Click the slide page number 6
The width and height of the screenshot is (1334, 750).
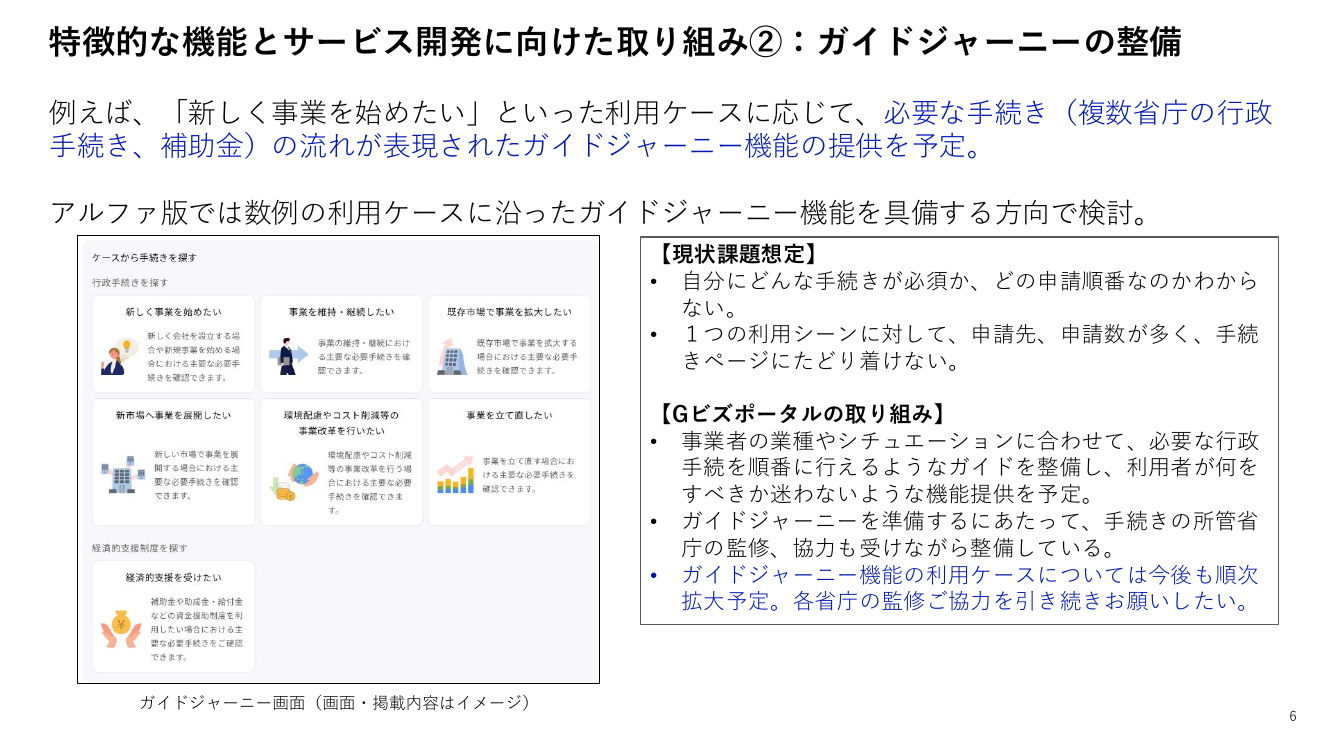click(1292, 716)
